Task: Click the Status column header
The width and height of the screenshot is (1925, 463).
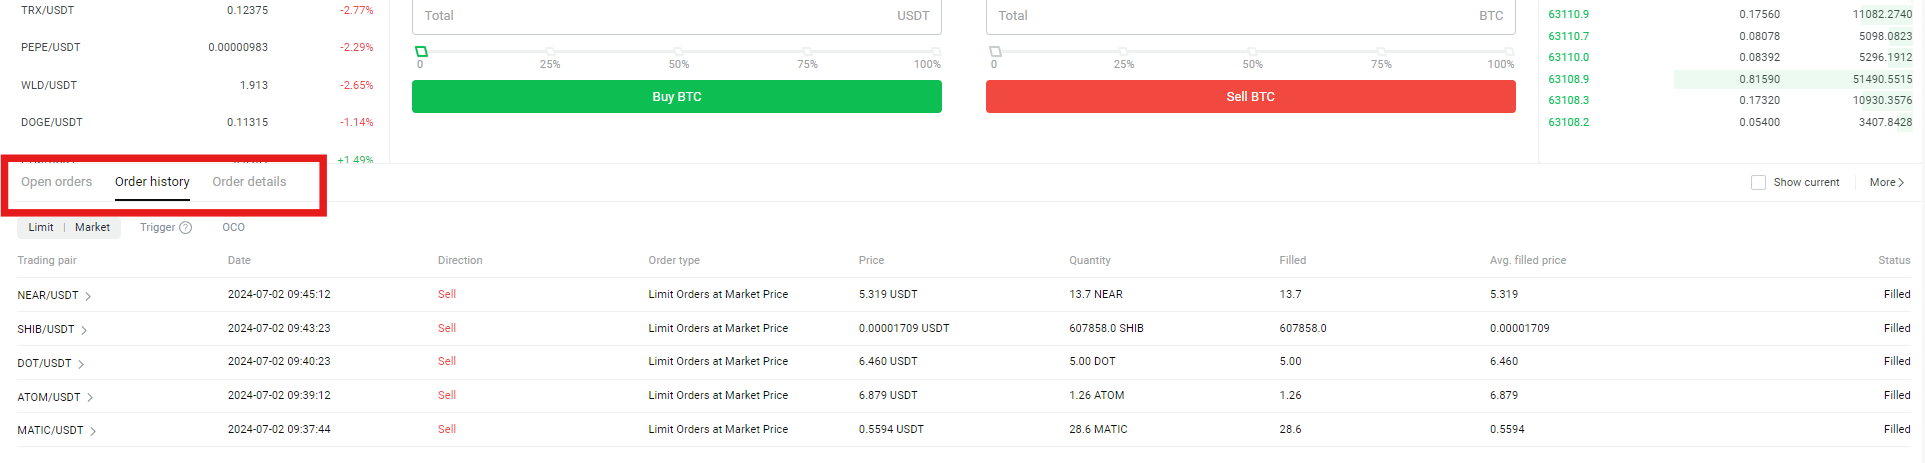Action: (1894, 260)
